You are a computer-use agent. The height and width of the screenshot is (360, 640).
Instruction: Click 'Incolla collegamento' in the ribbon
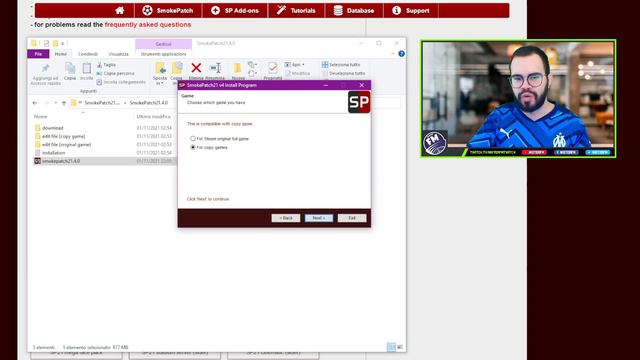(x=121, y=82)
